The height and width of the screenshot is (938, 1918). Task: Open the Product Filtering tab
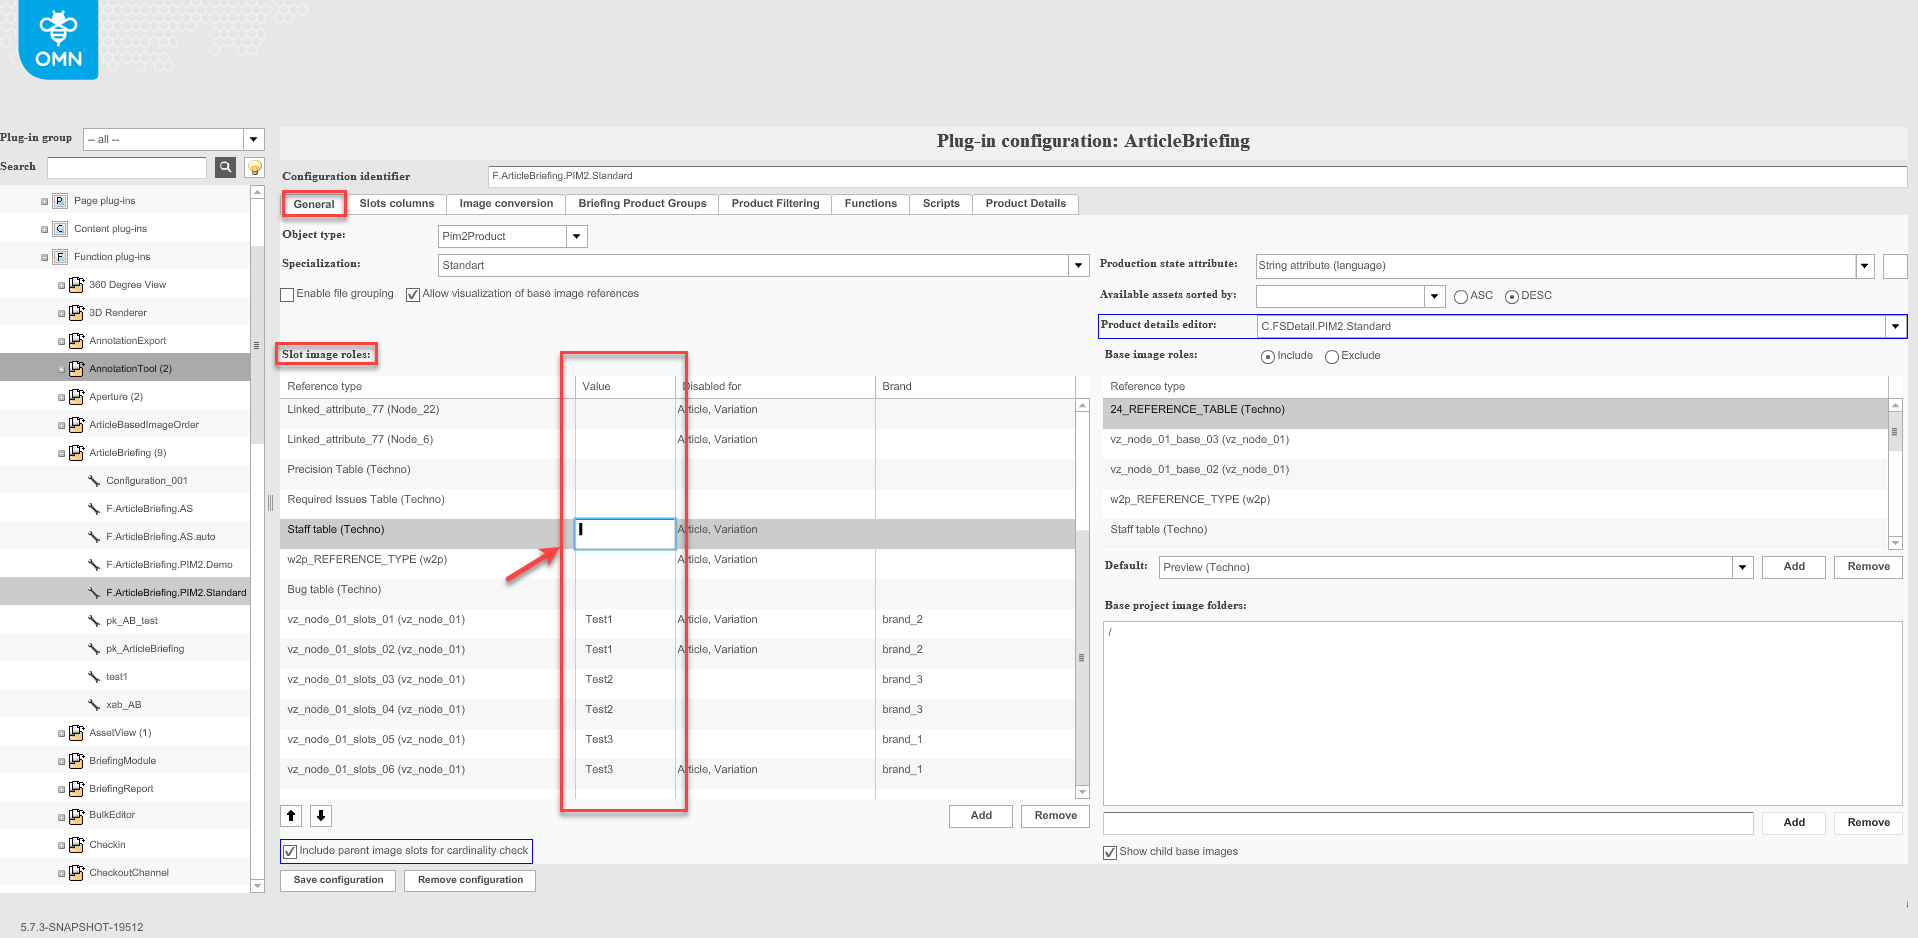tap(774, 203)
